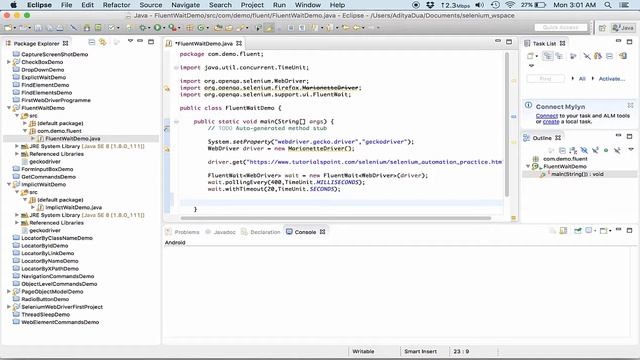Click Collapse All in Package Explorer
The width and height of the screenshot is (640, 360).
[x=92, y=42]
